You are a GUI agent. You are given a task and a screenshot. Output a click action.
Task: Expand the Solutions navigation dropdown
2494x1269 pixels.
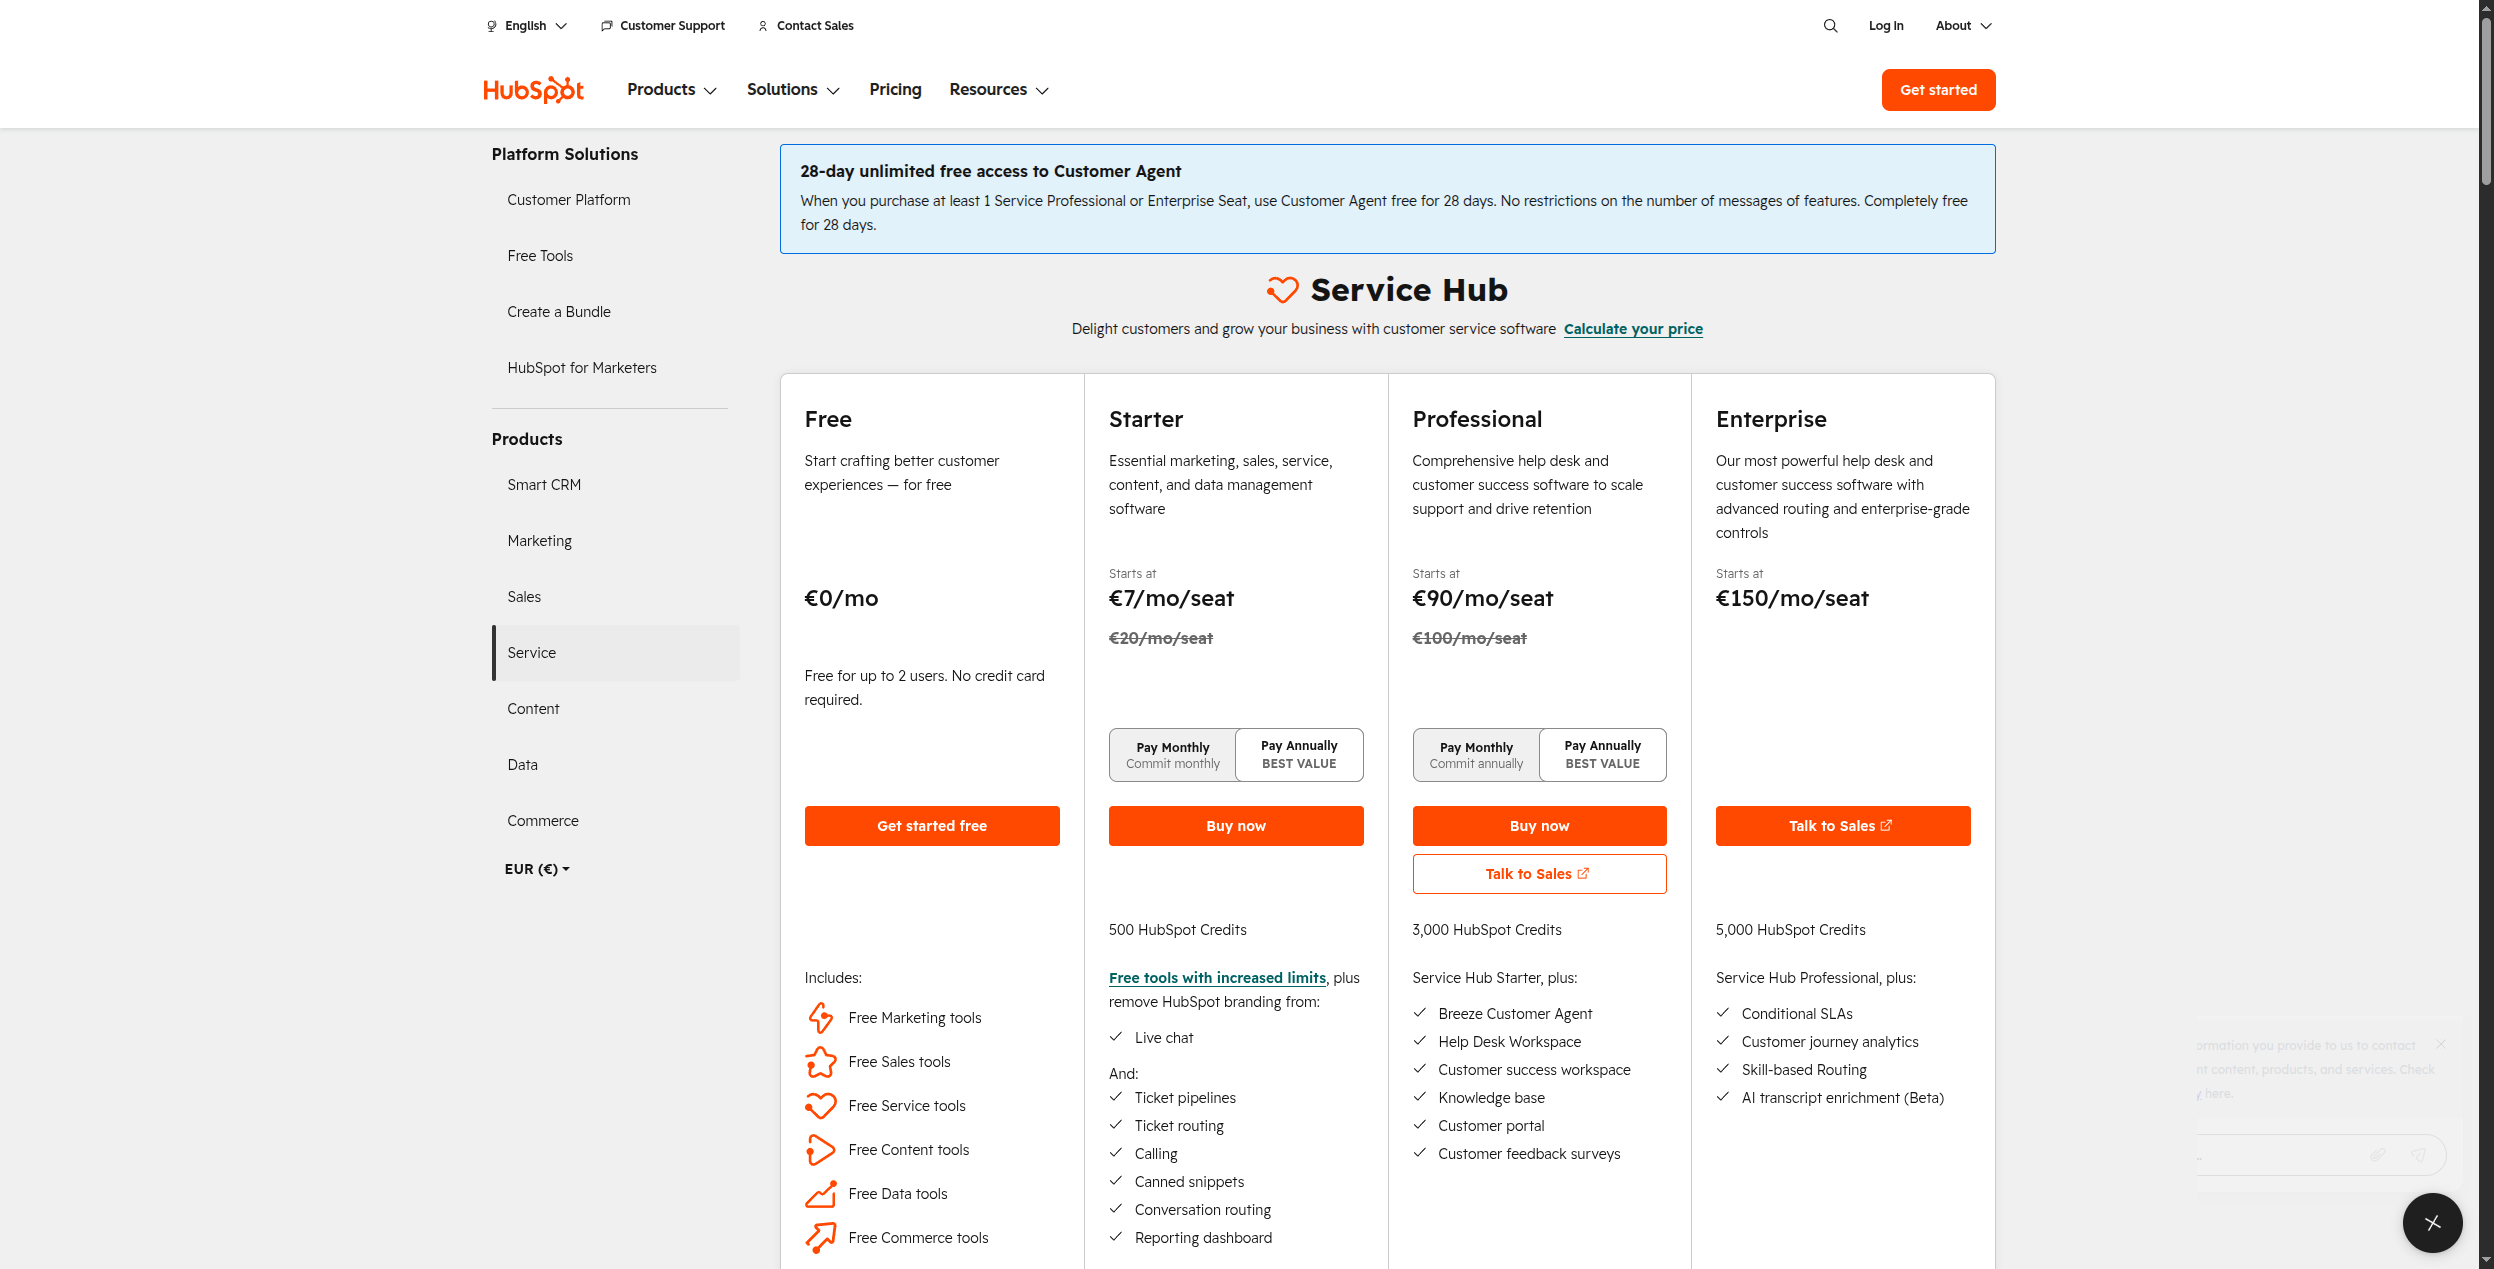(793, 90)
